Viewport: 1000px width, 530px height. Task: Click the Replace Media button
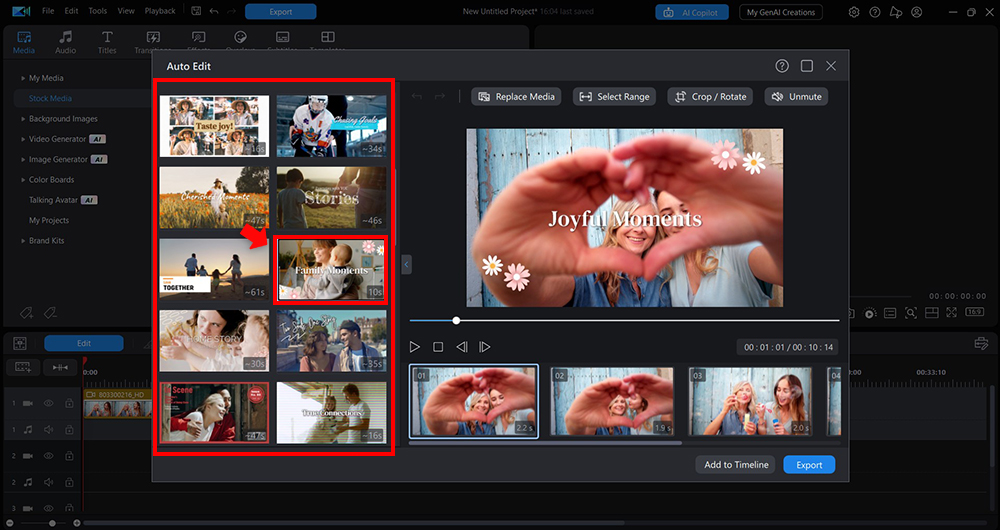517,96
